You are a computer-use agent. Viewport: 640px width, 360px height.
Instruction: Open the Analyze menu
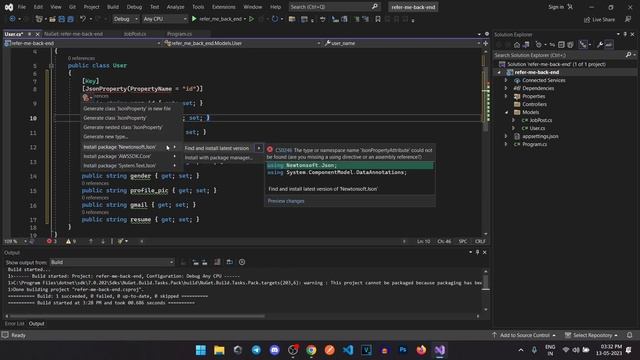coord(175,7)
